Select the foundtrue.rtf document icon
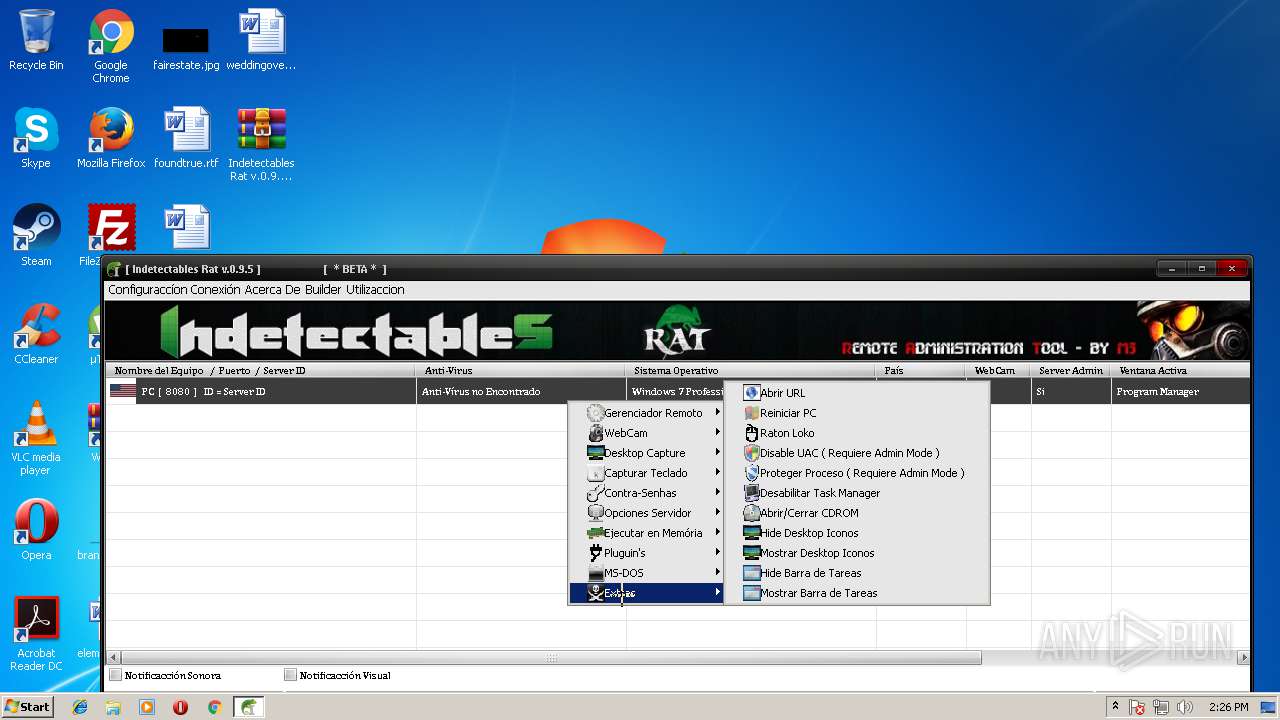Screen dimensions: 1280x720 (x=186, y=138)
